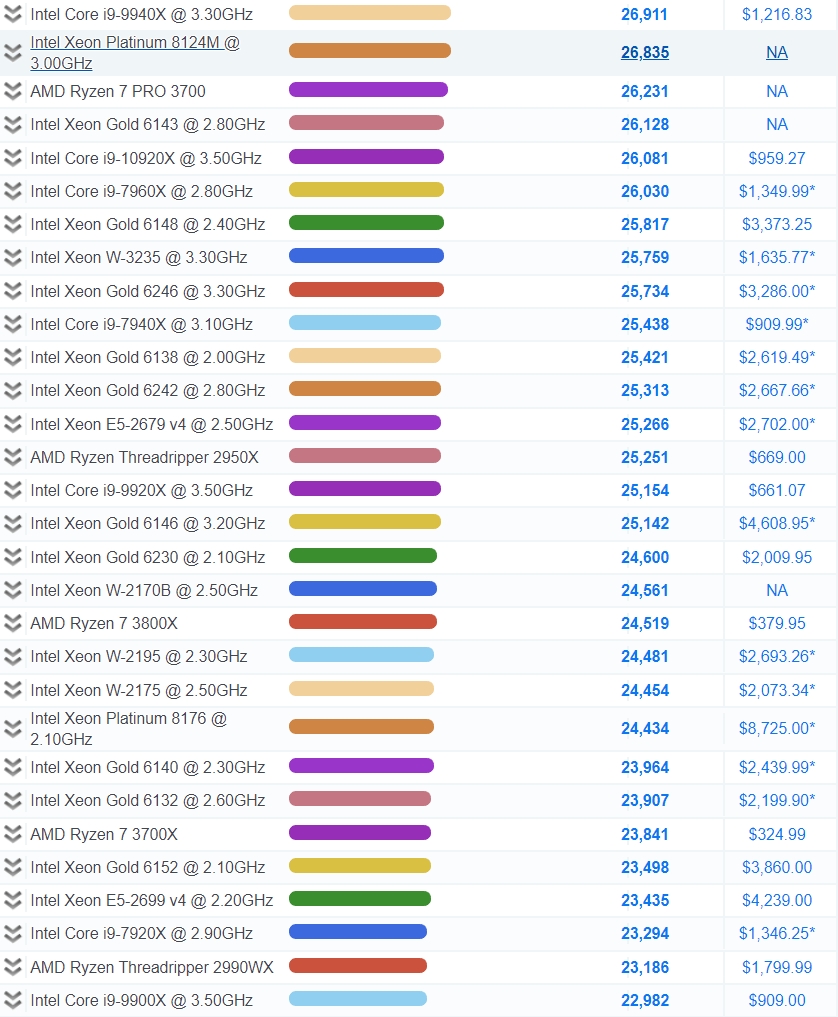
Task: Expand the AMD Ryzen 7 3700X row chevron
Action: click(x=13, y=834)
